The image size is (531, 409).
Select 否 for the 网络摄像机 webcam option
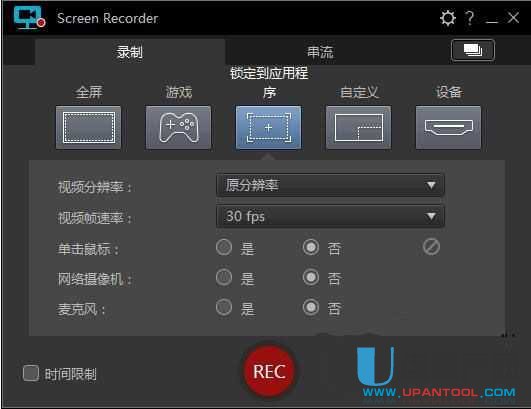click(x=311, y=277)
